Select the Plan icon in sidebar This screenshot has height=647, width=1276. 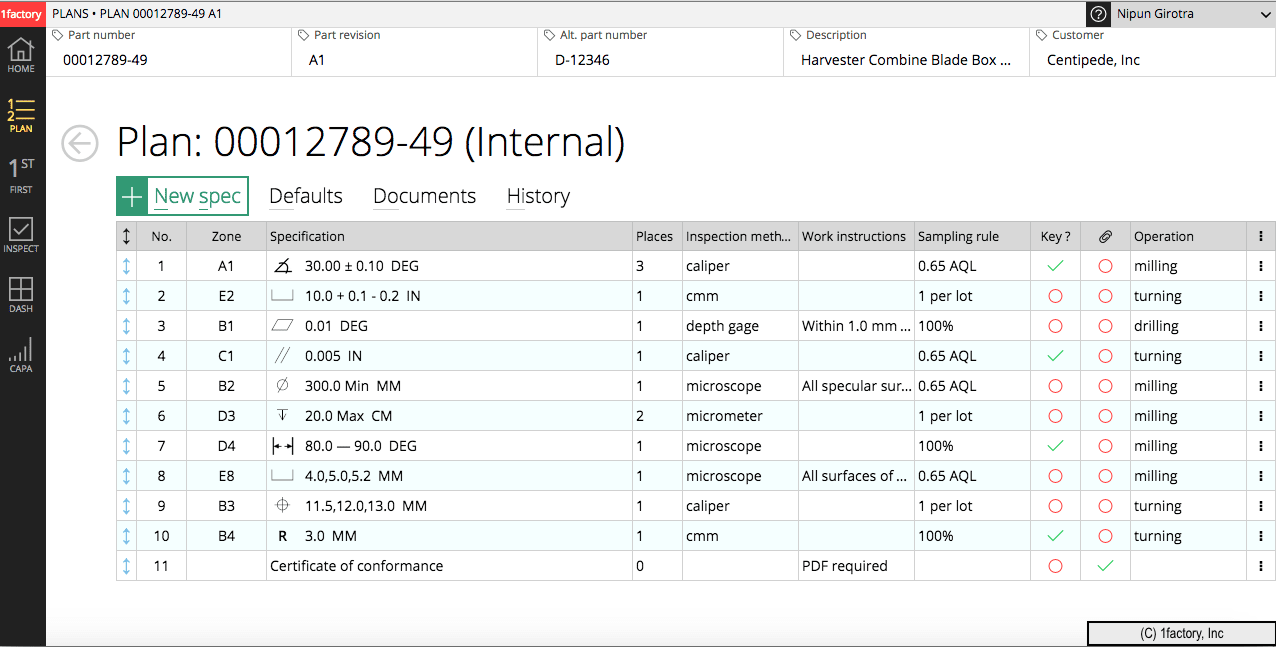pyautogui.click(x=21, y=115)
